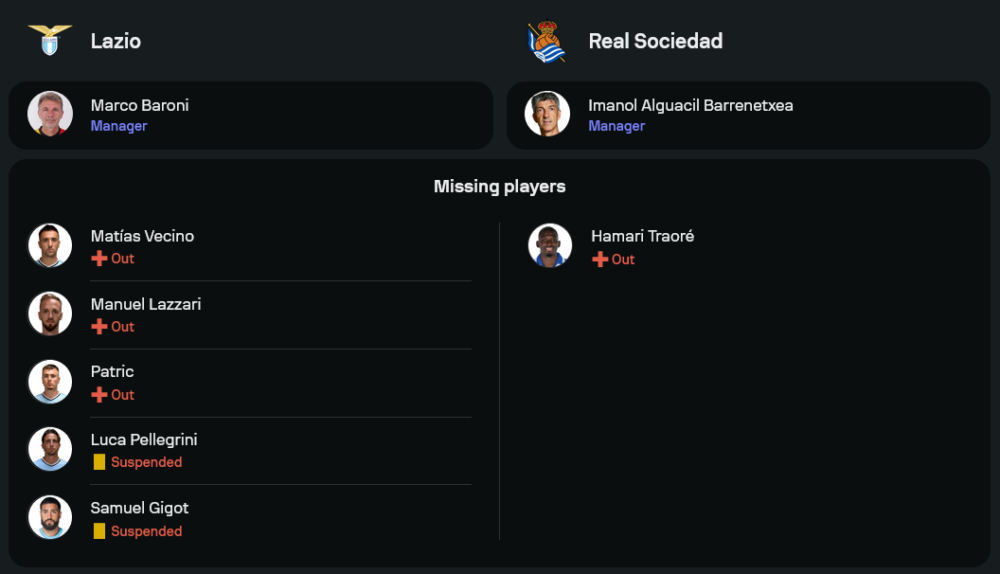Click the Lazio club crest icon
The width and height of the screenshot is (1000, 574).
click(49, 41)
